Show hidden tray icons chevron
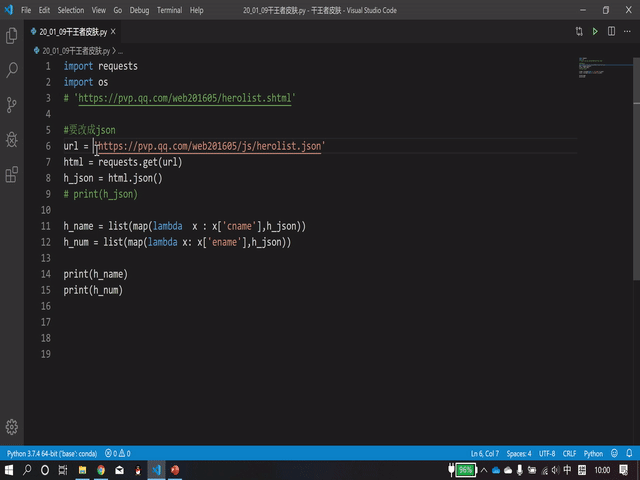The image size is (640, 480). point(484,470)
